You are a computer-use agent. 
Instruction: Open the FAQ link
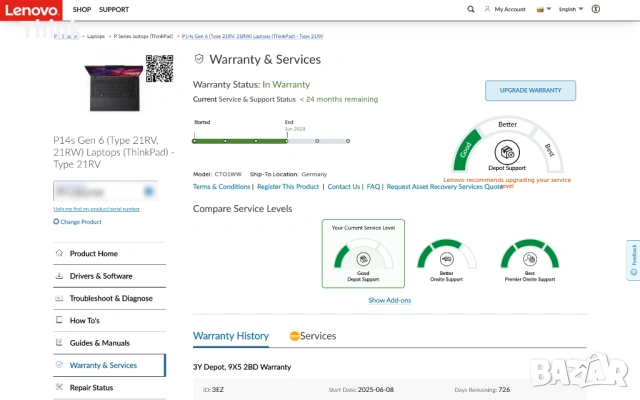[373, 187]
